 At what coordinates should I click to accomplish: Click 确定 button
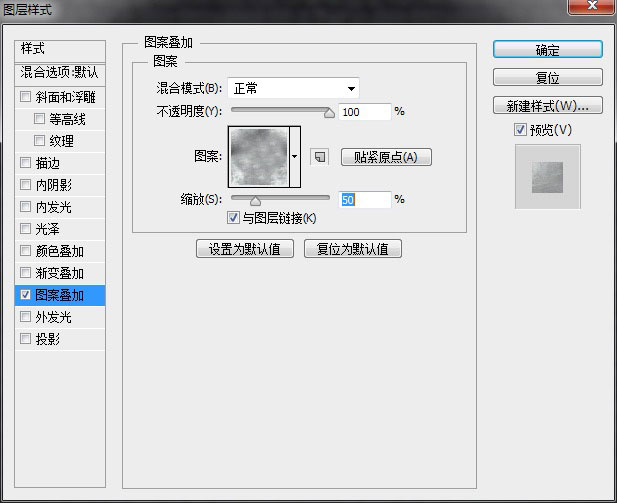tap(548, 50)
